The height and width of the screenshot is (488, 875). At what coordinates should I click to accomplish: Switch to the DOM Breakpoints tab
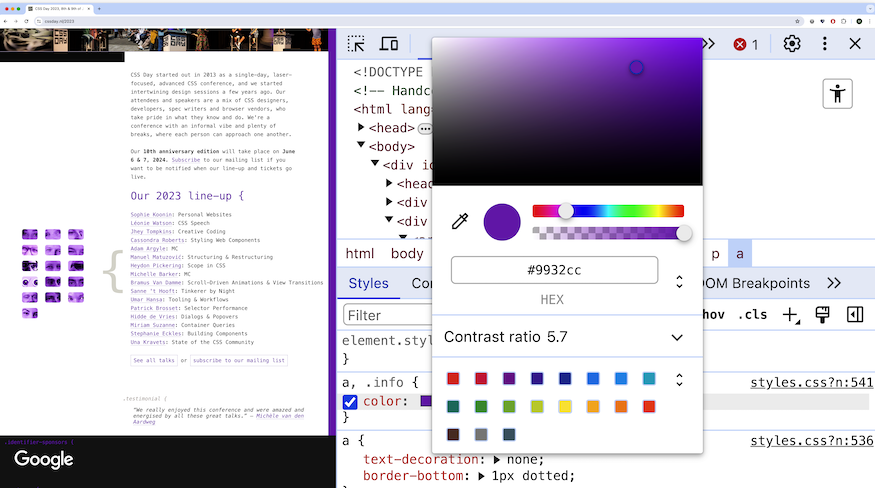point(755,284)
